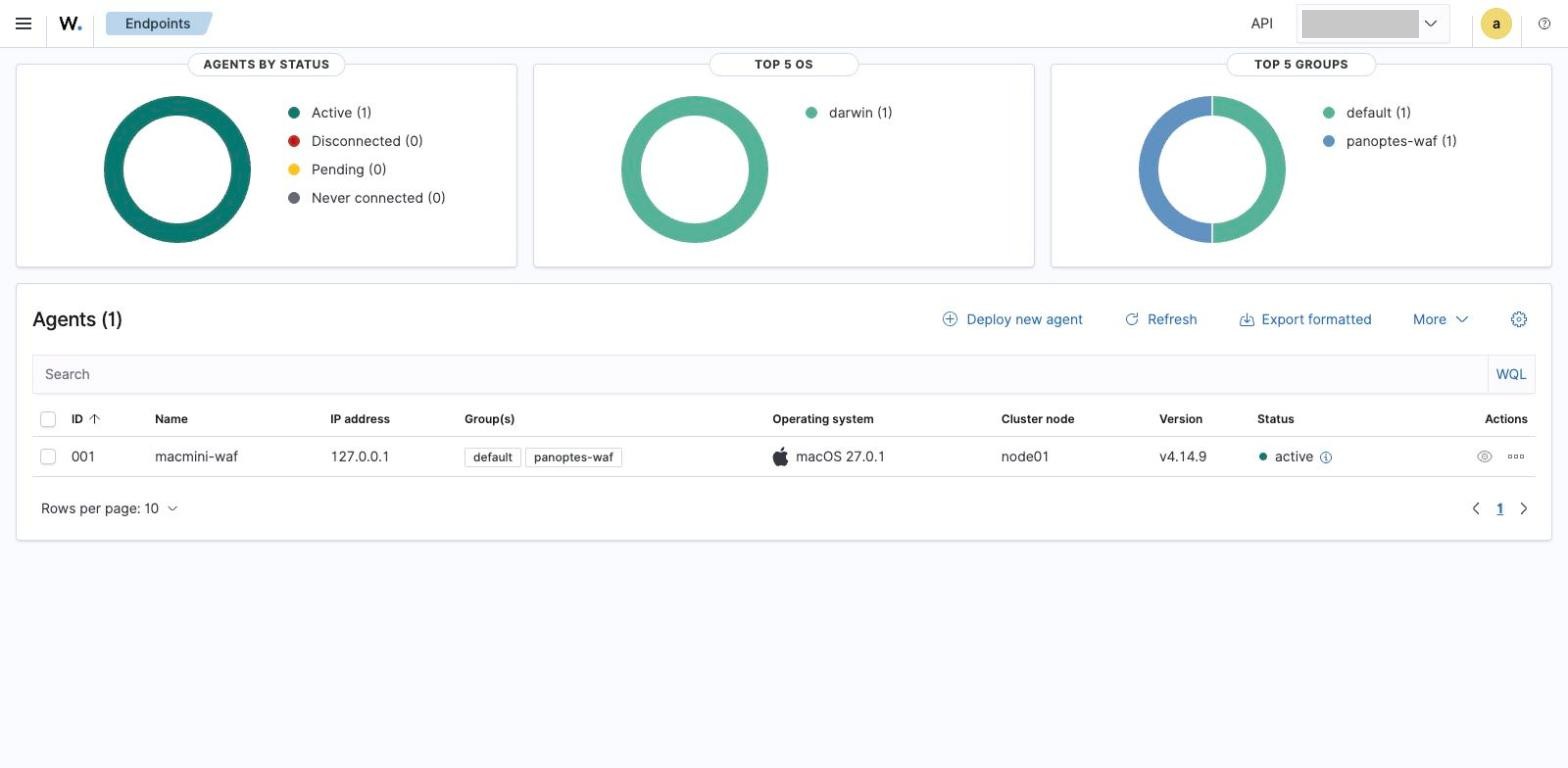Screen dimensions: 1568x768
Task: Click Export formatted
Action: click(1305, 319)
